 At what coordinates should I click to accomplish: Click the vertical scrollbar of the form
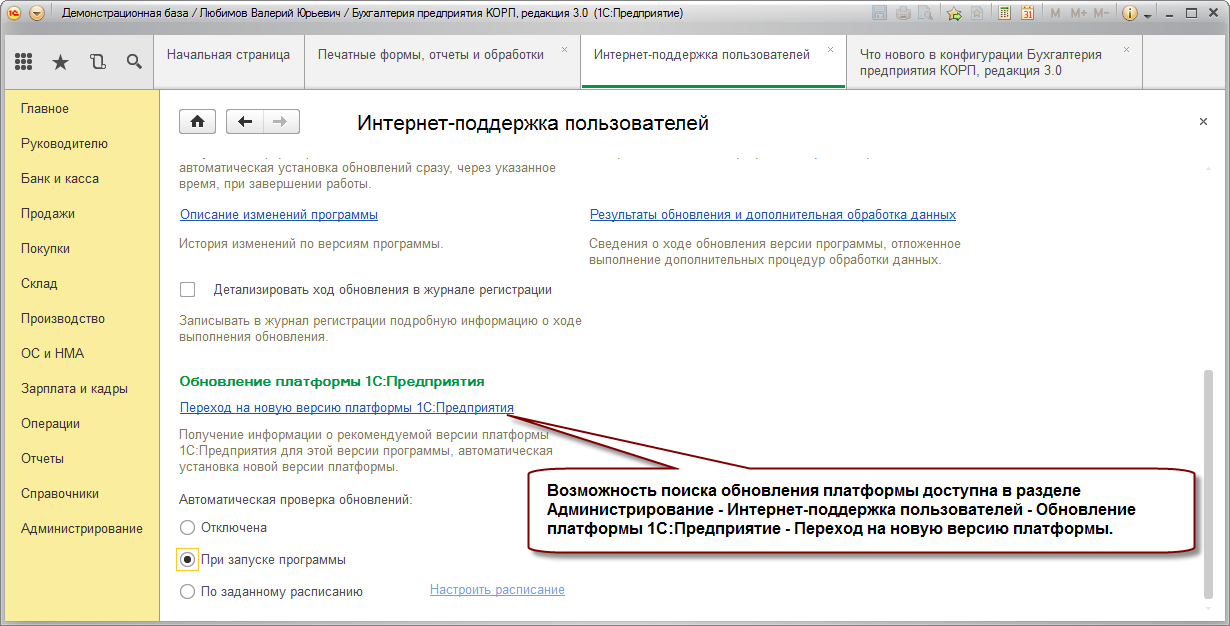pos(1208,483)
